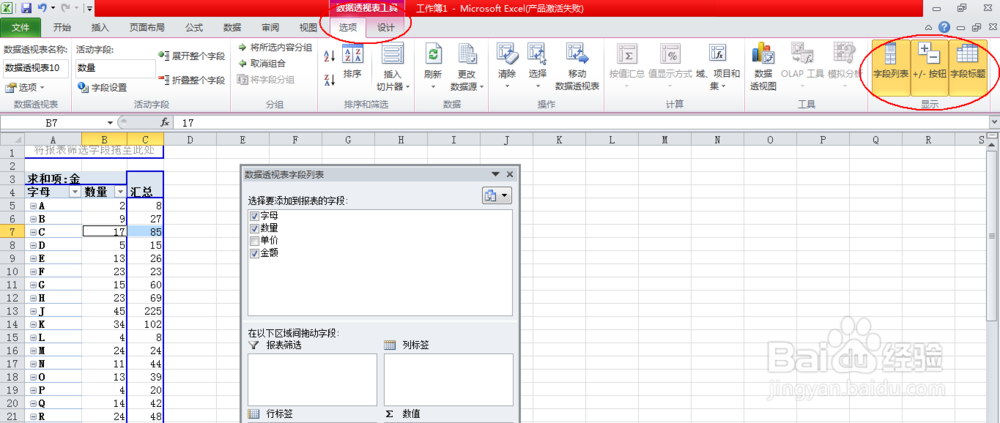Open the 排序 sort dialog
Viewport: 1000px width, 423px height.
pyautogui.click(x=353, y=61)
